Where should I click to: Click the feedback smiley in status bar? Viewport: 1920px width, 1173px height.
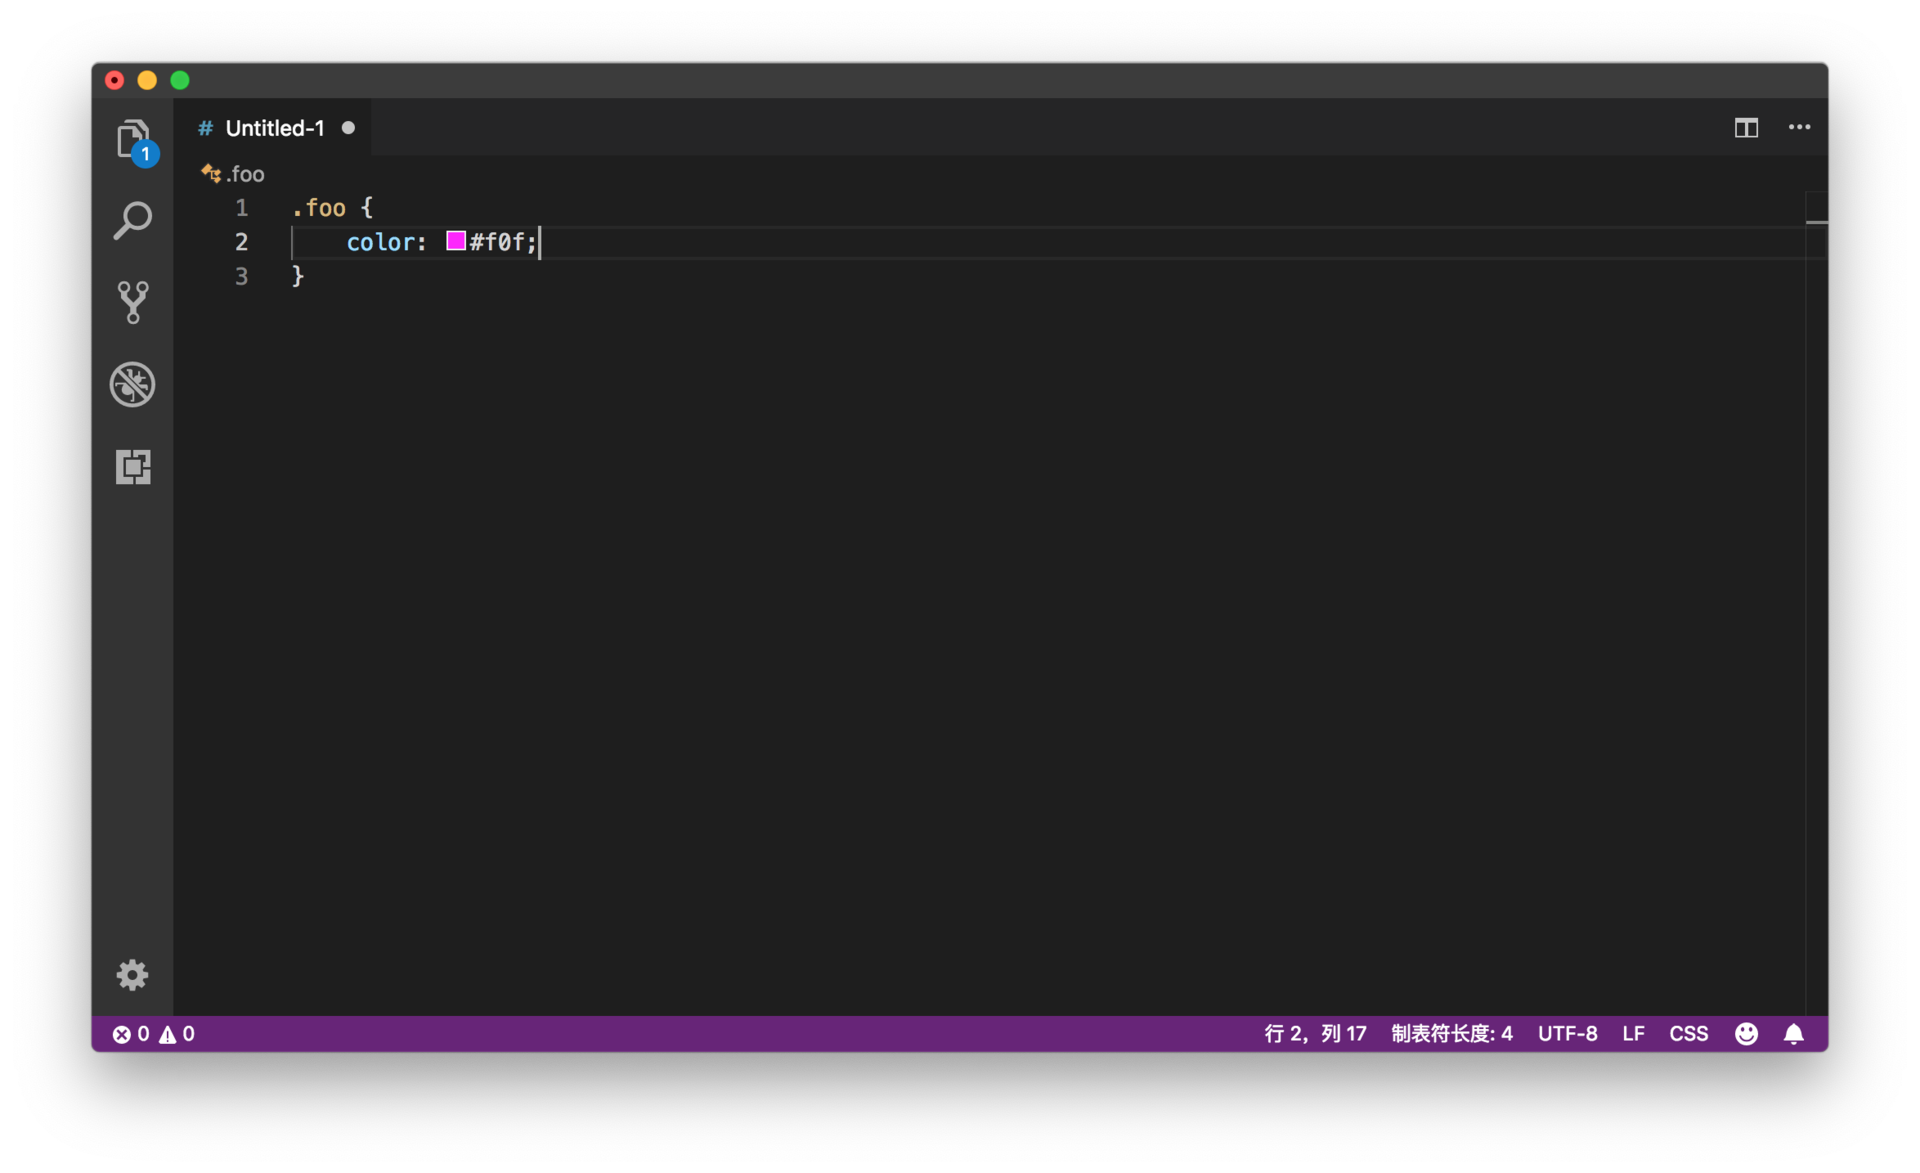tap(1746, 1034)
